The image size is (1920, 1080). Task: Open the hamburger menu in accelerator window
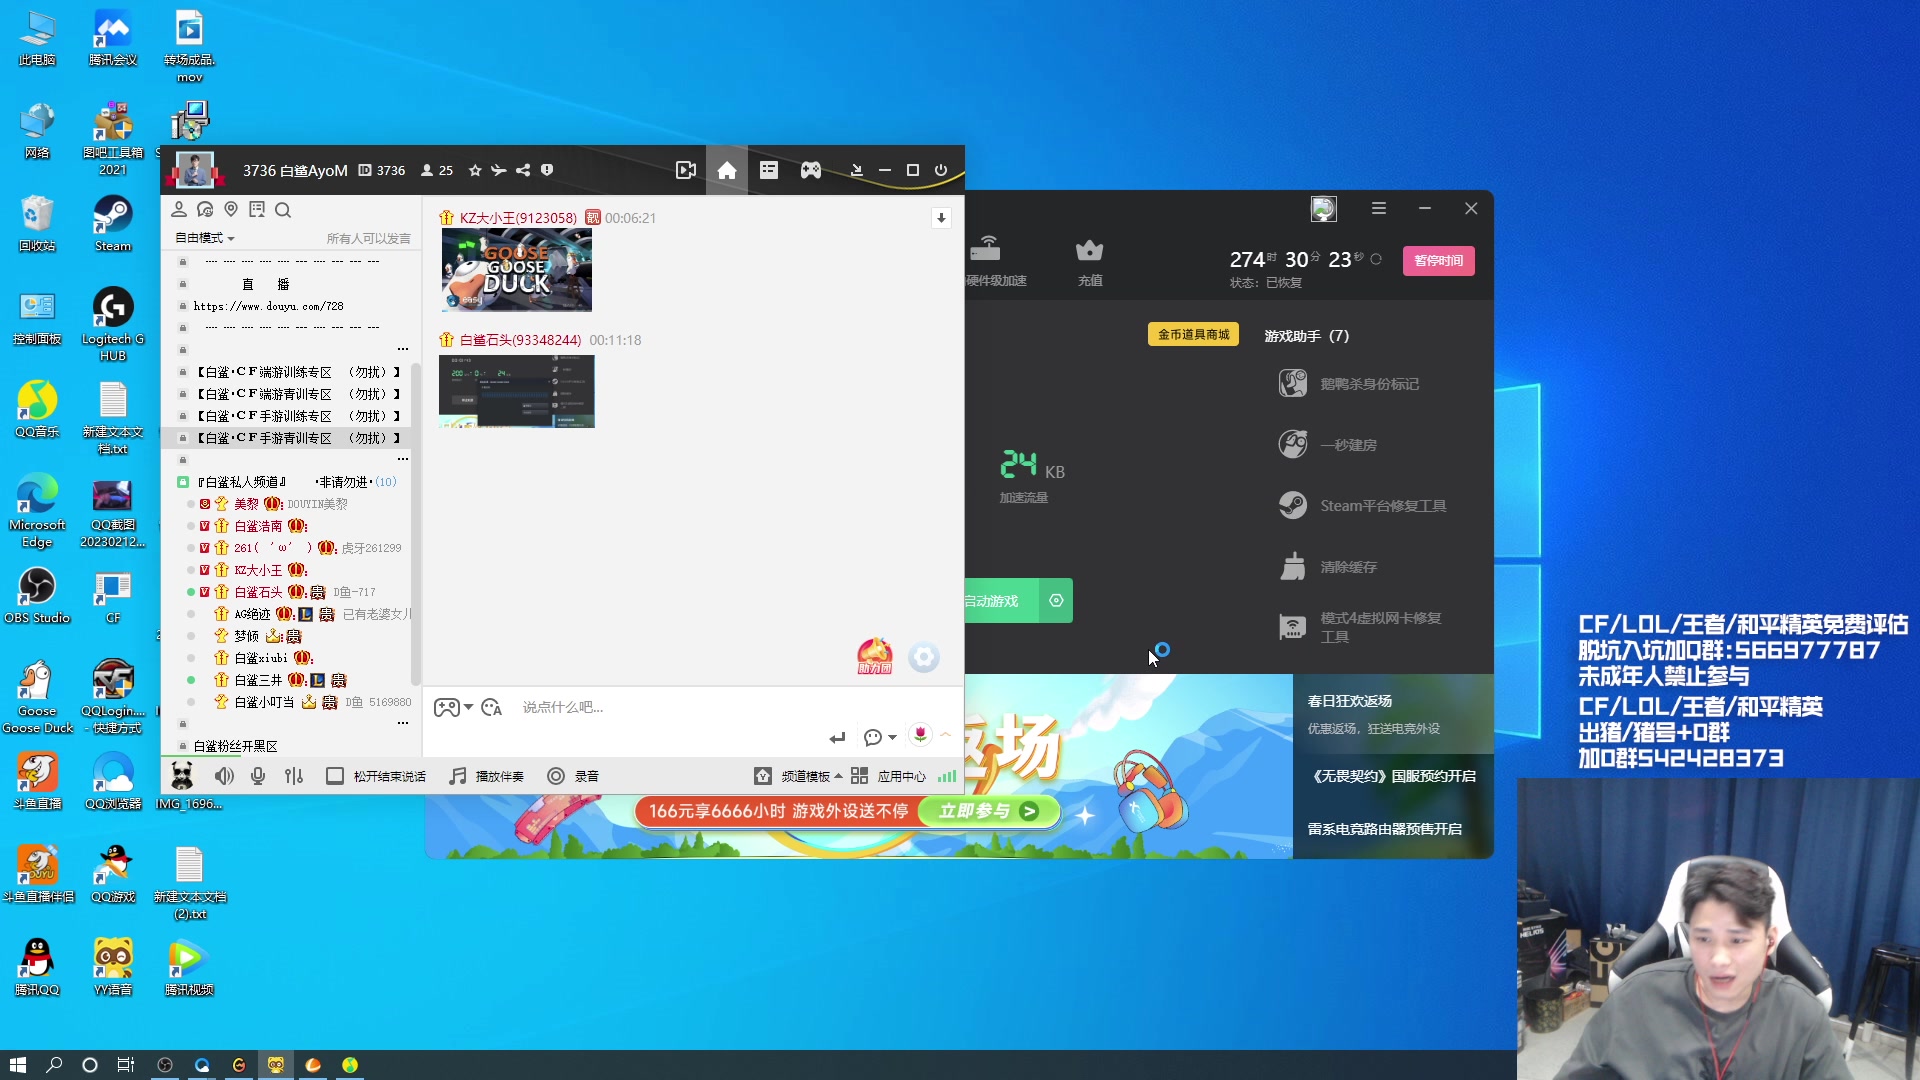coord(1379,208)
